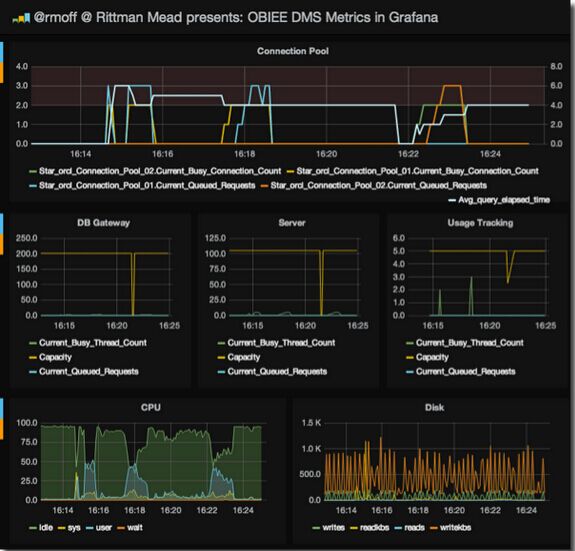Open the Disk panel title menu
Image resolution: width=575 pixels, height=551 pixels.
coord(434,408)
